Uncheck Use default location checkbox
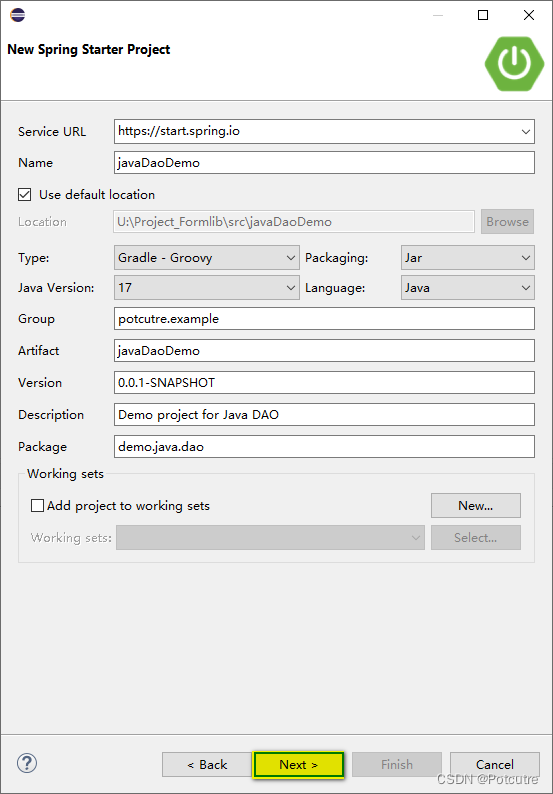 click(x=24, y=194)
